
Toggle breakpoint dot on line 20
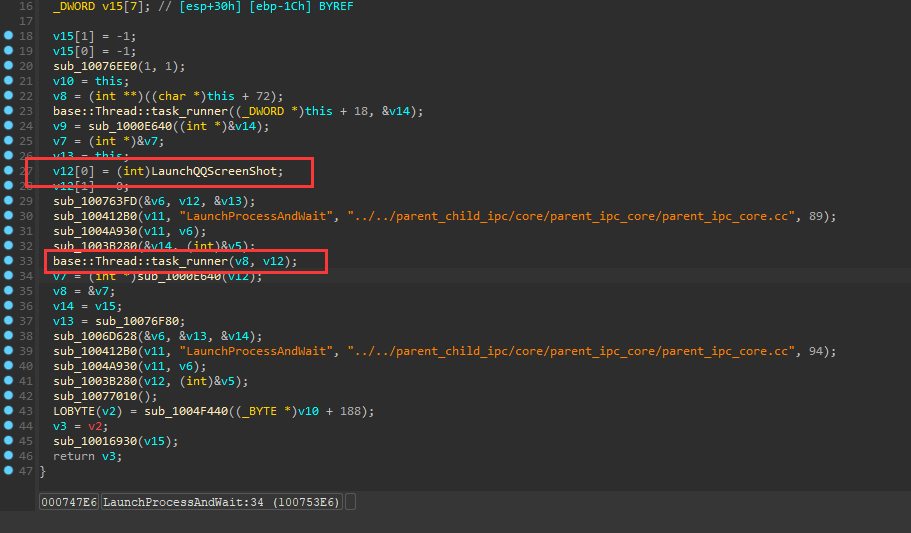click(9, 66)
